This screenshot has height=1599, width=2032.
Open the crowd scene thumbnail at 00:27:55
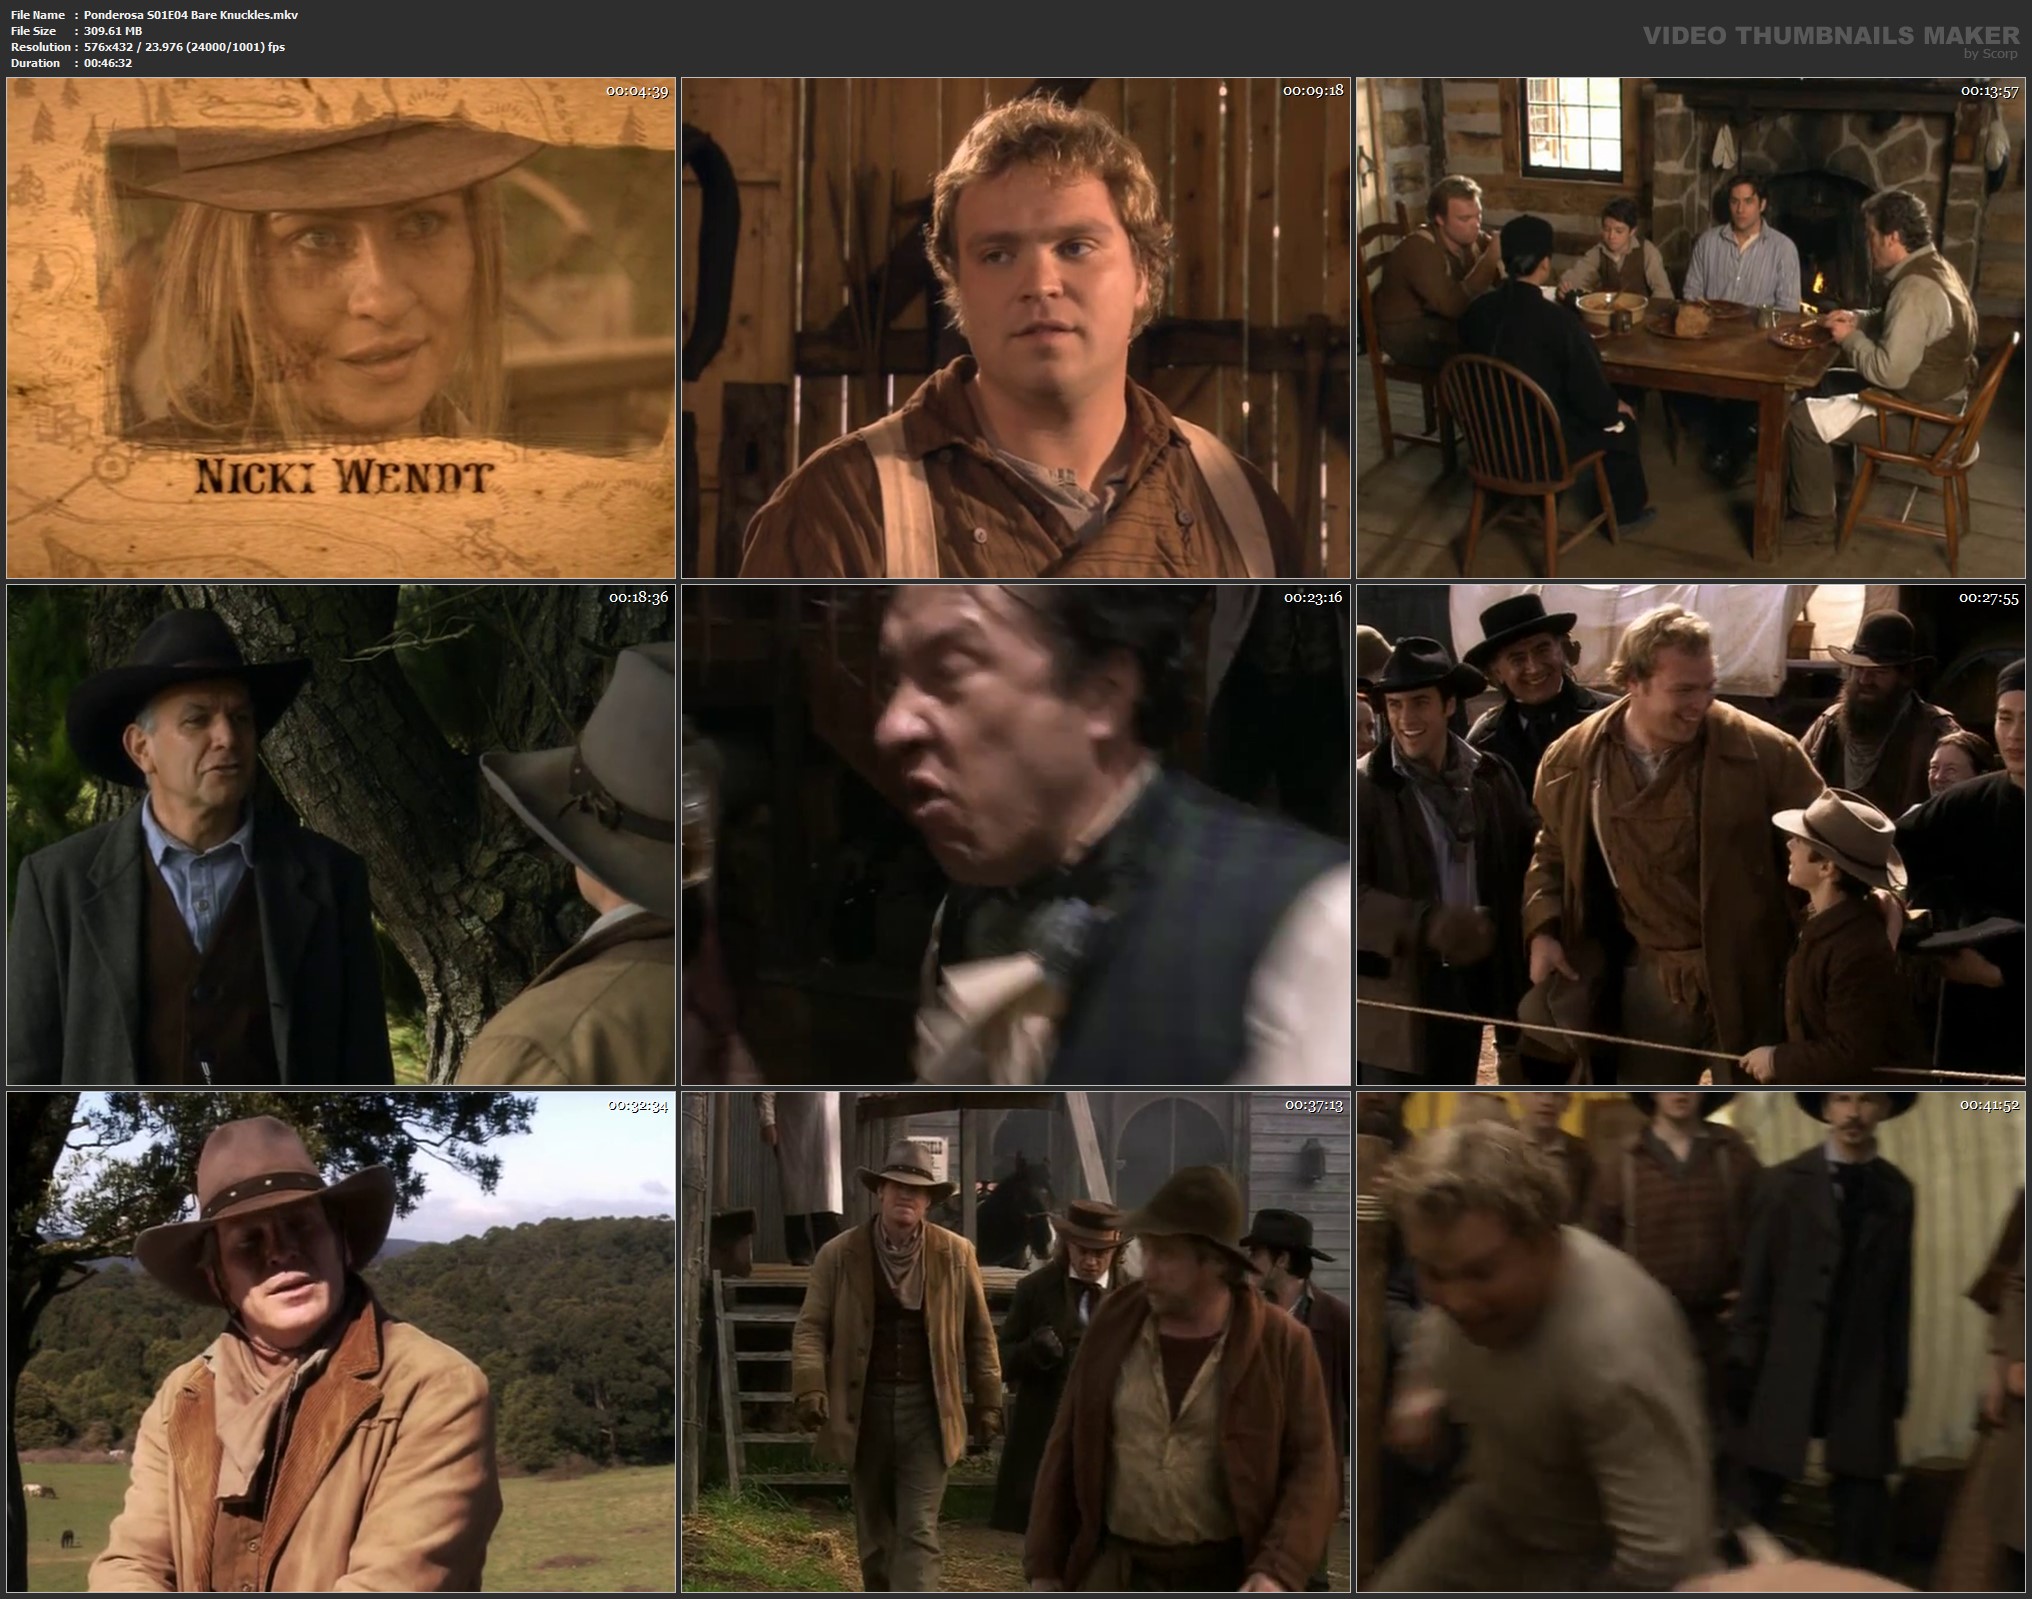(1690, 835)
